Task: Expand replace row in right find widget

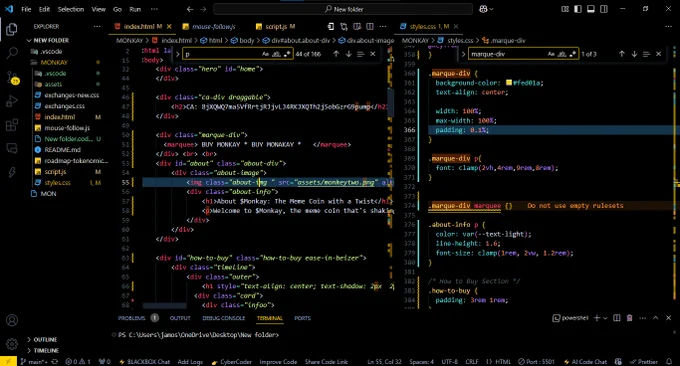Action: (463, 54)
